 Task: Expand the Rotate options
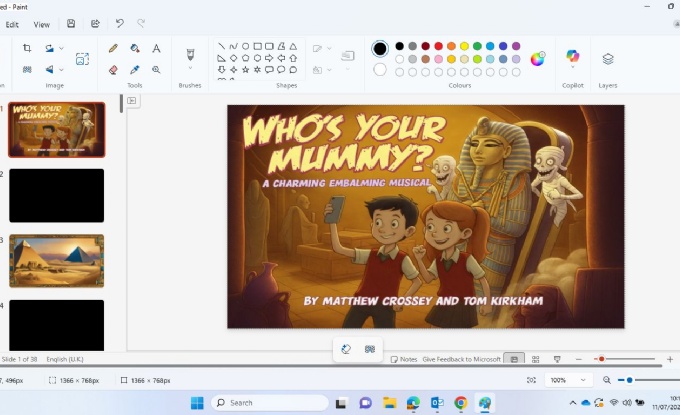(61, 48)
